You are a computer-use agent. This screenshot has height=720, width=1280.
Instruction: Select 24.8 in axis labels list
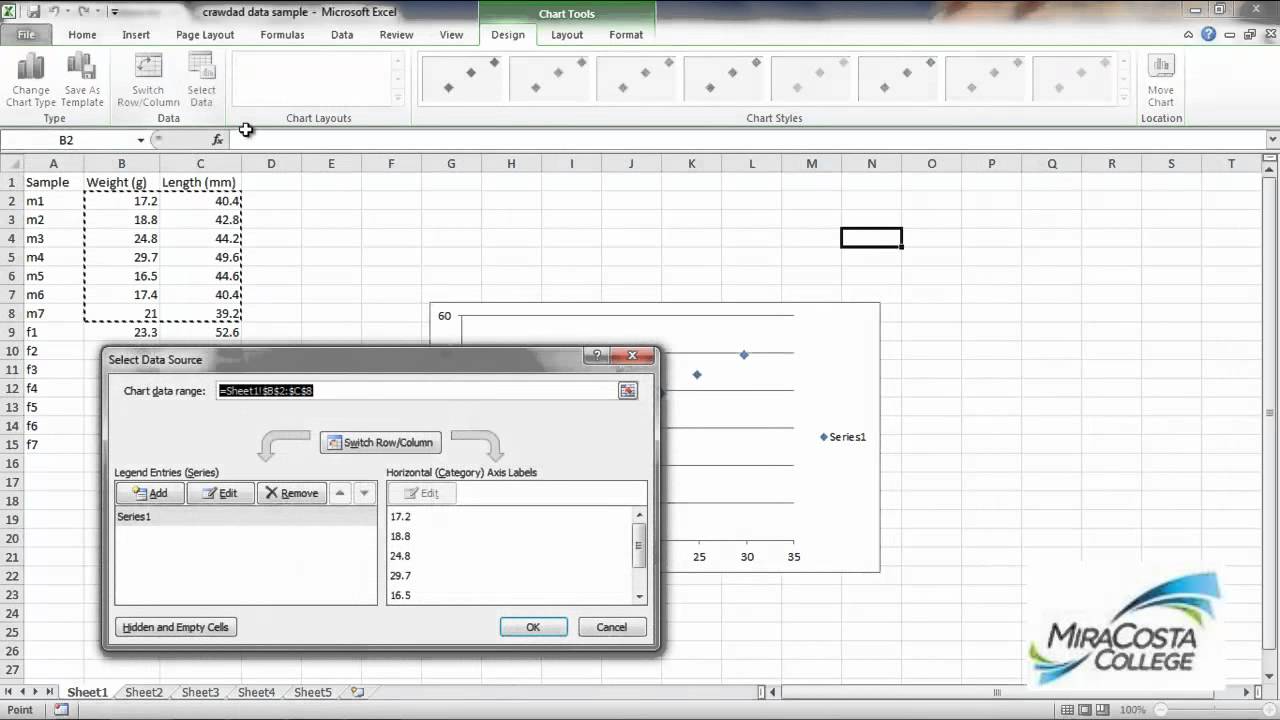[x=511, y=556]
